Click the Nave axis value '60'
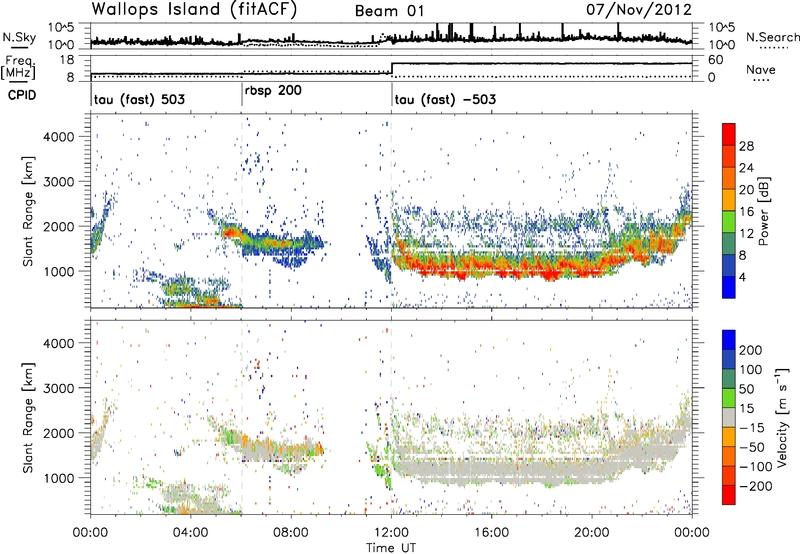This screenshot has height=554, width=800. [x=716, y=60]
